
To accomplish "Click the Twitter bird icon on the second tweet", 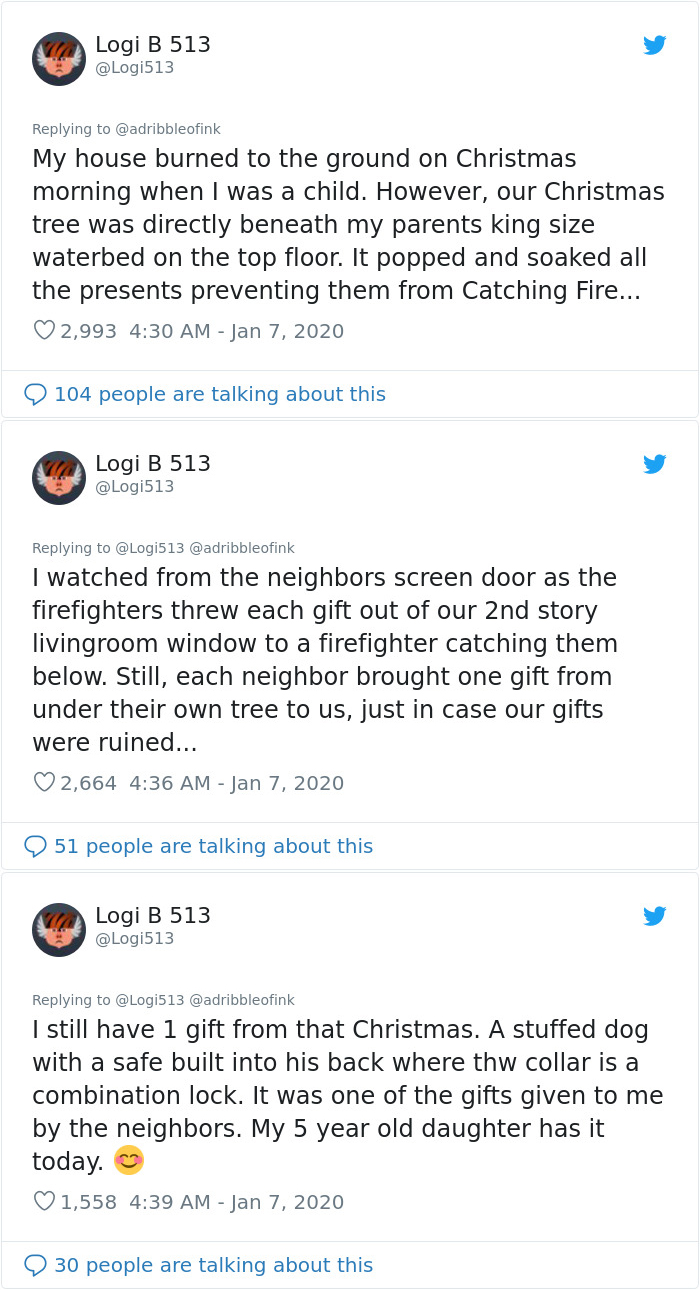I will tap(655, 464).
